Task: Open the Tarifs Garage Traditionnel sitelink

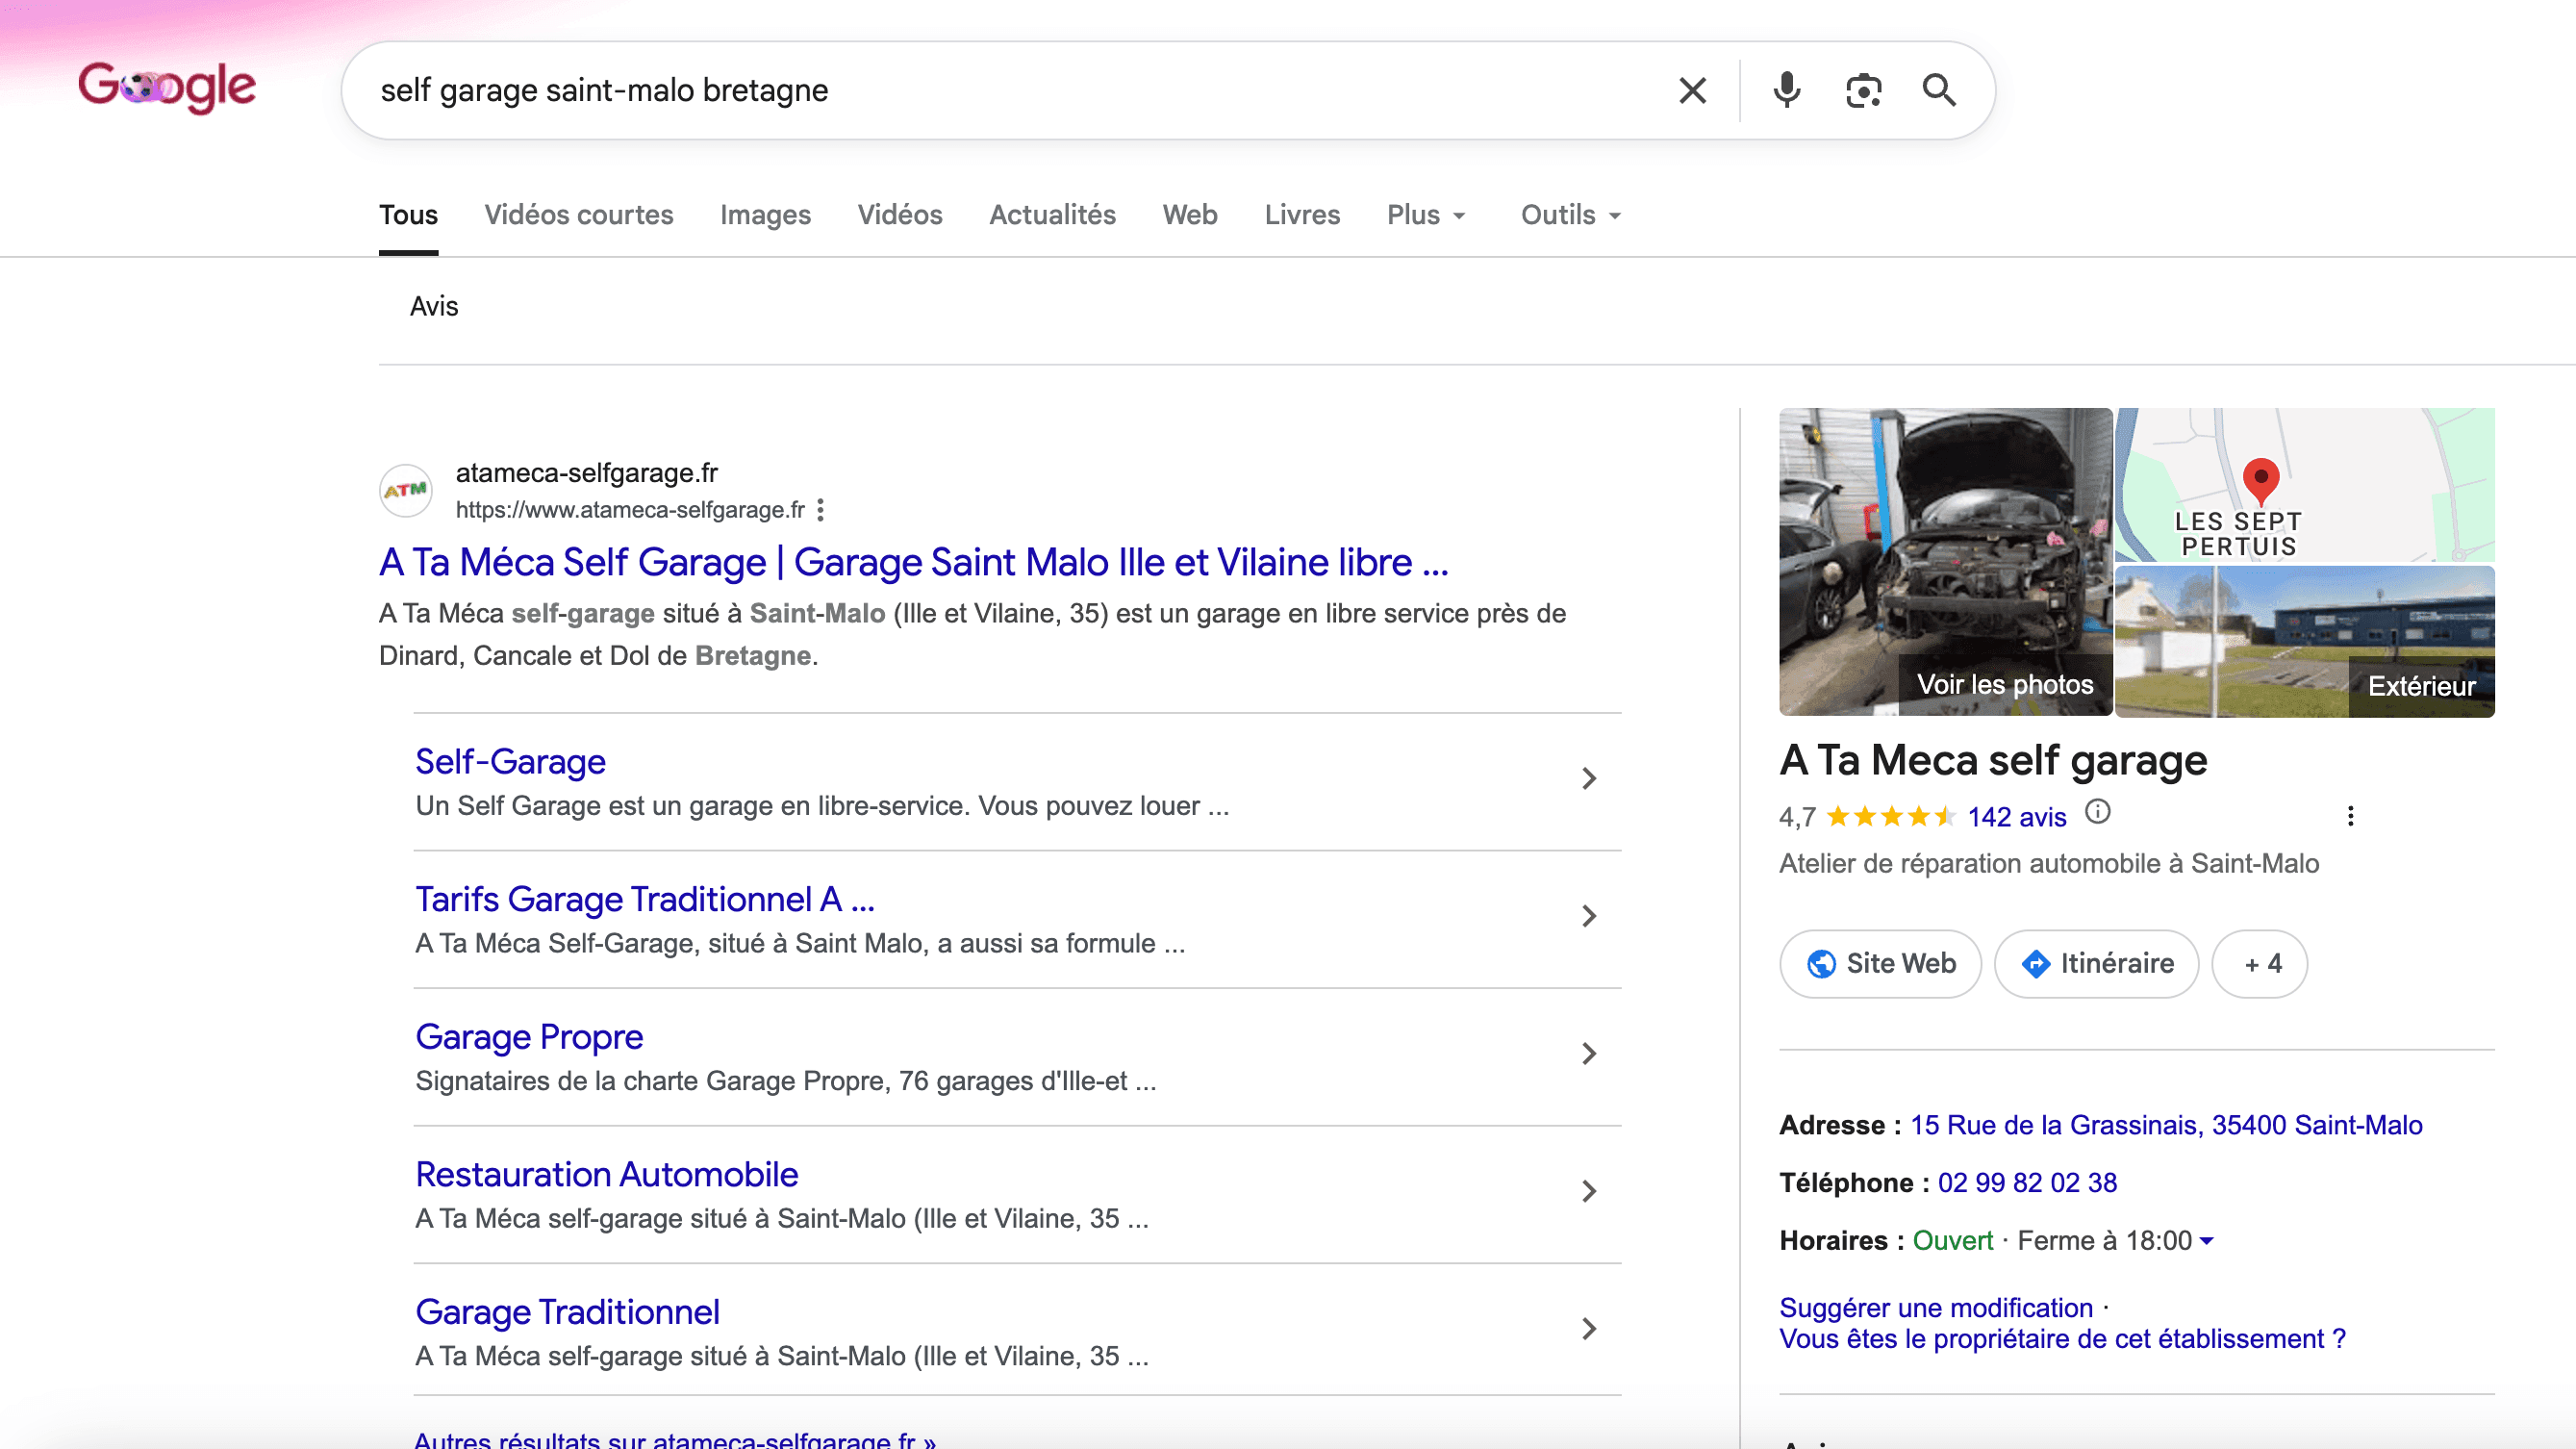Action: (x=645, y=900)
